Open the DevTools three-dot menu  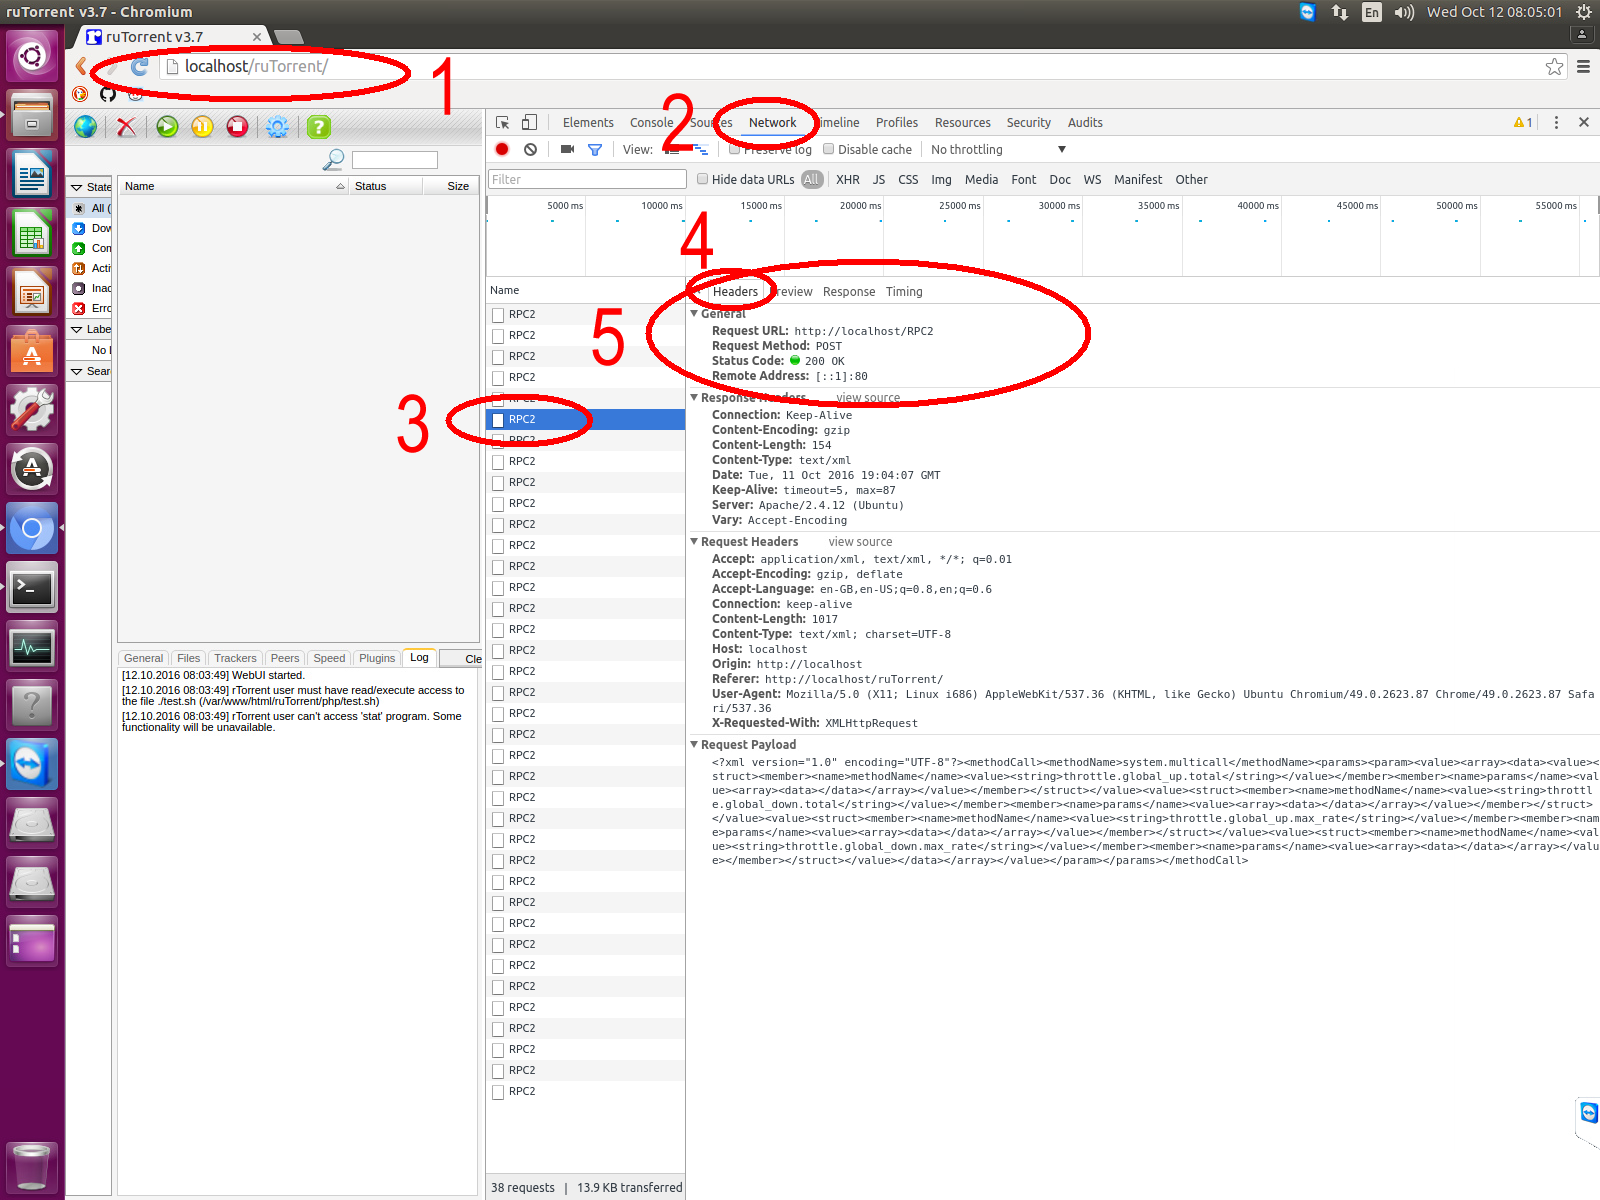click(x=1556, y=122)
